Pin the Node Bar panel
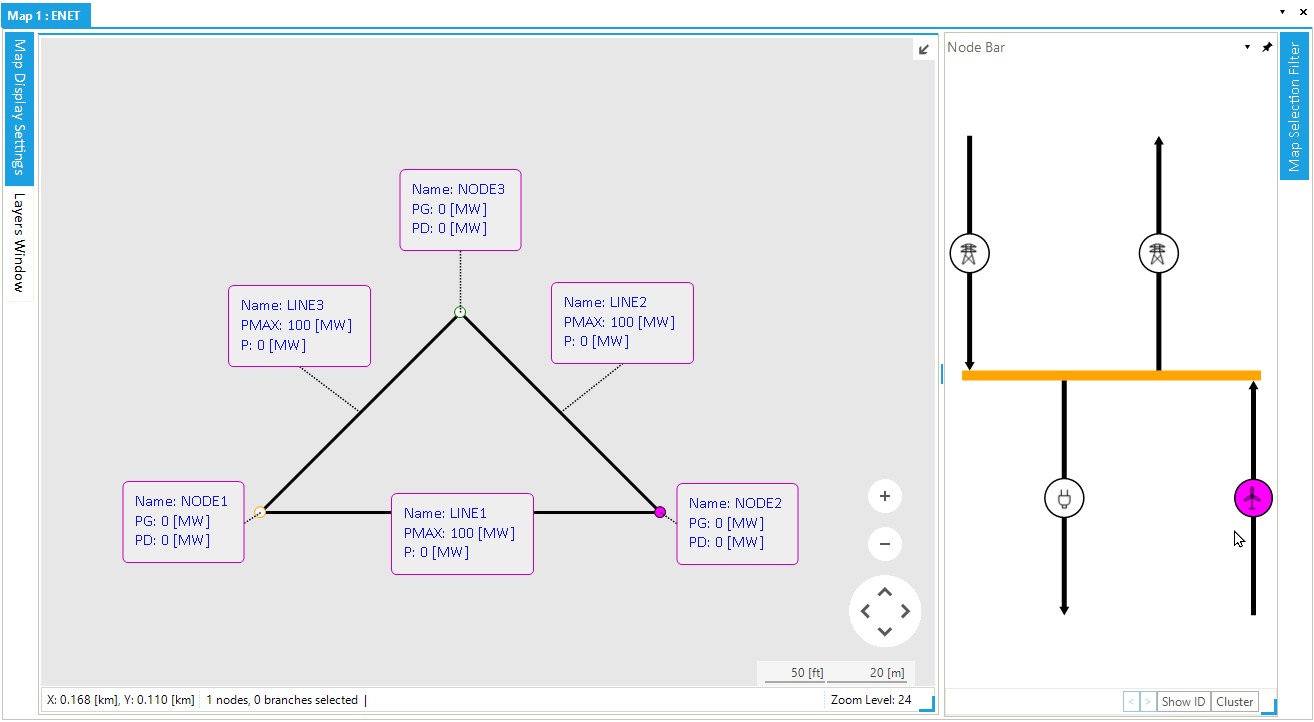The width and height of the screenshot is (1314, 722). [x=1267, y=47]
